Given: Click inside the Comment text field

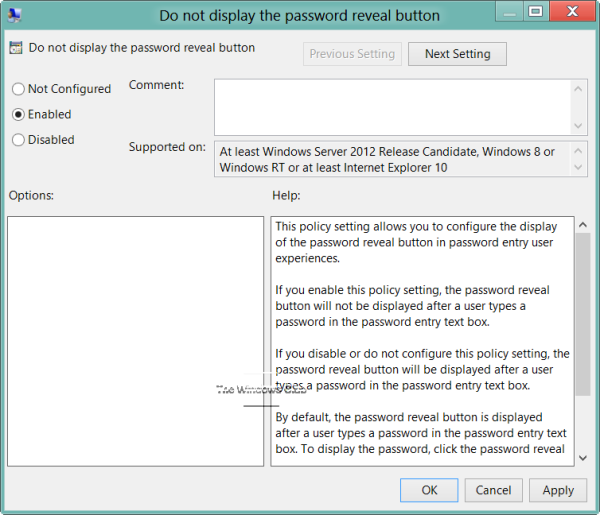Looking at the screenshot, I should click(390, 106).
